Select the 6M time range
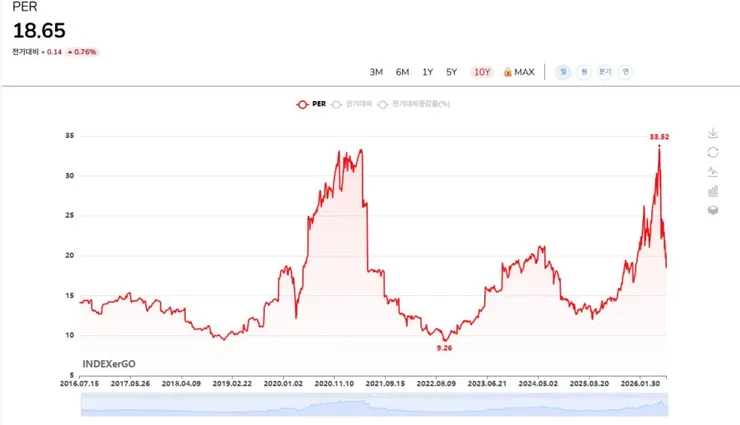740x425 pixels. [402, 72]
